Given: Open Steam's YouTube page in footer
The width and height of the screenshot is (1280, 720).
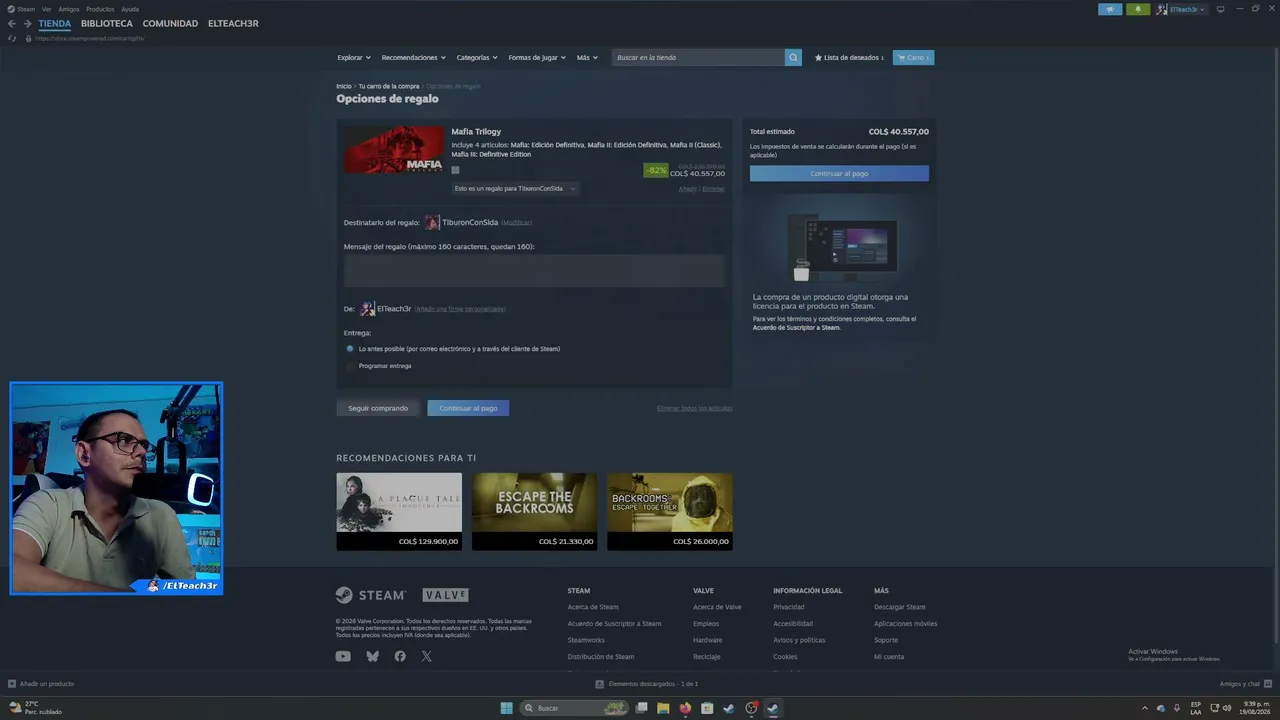Looking at the screenshot, I should (x=343, y=657).
